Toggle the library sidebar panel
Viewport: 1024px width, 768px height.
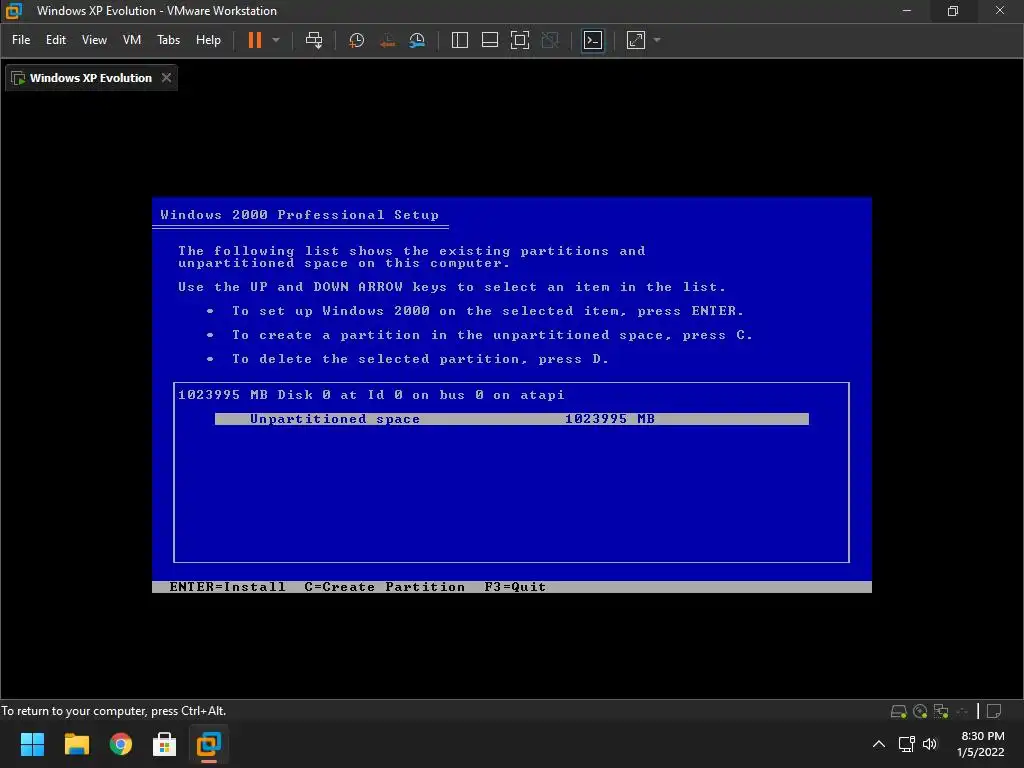click(x=460, y=40)
